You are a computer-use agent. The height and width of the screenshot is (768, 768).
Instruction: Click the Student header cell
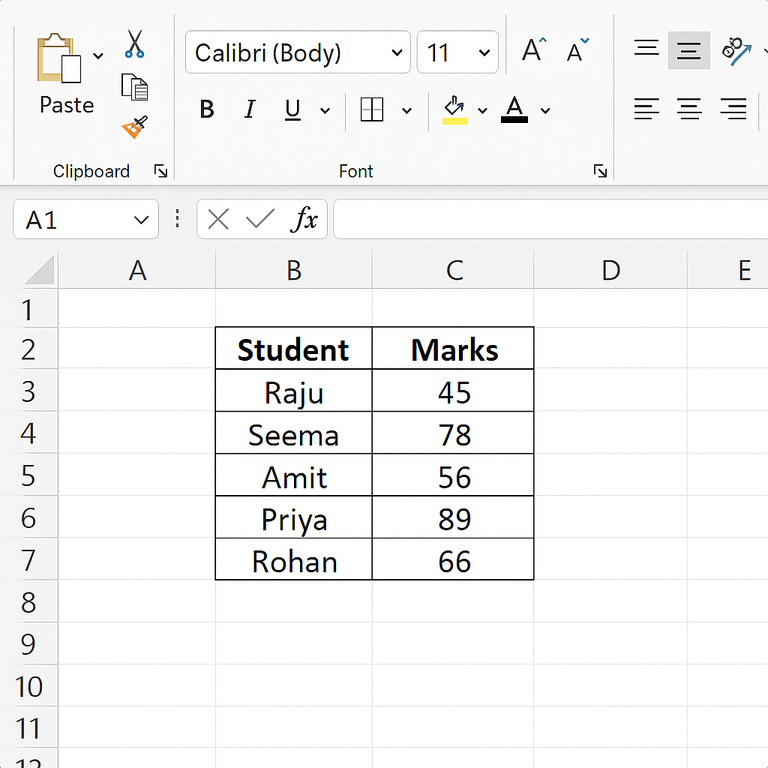click(294, 349)
